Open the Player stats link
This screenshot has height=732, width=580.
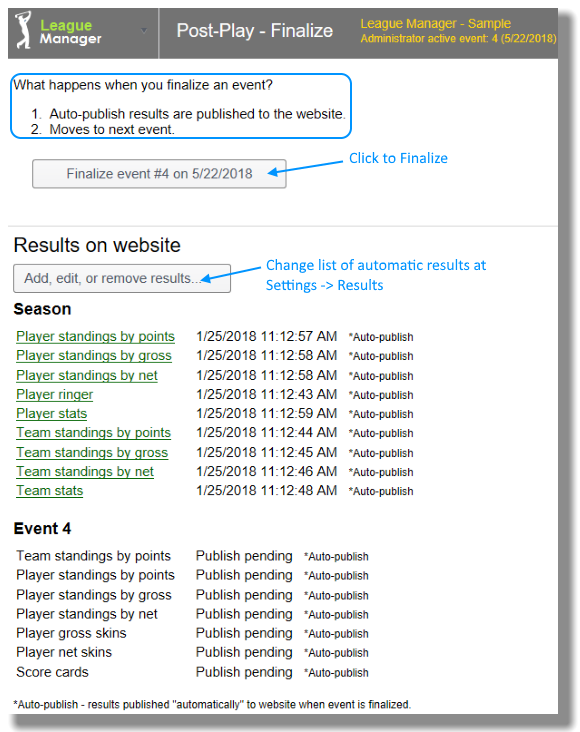[51, 414]
